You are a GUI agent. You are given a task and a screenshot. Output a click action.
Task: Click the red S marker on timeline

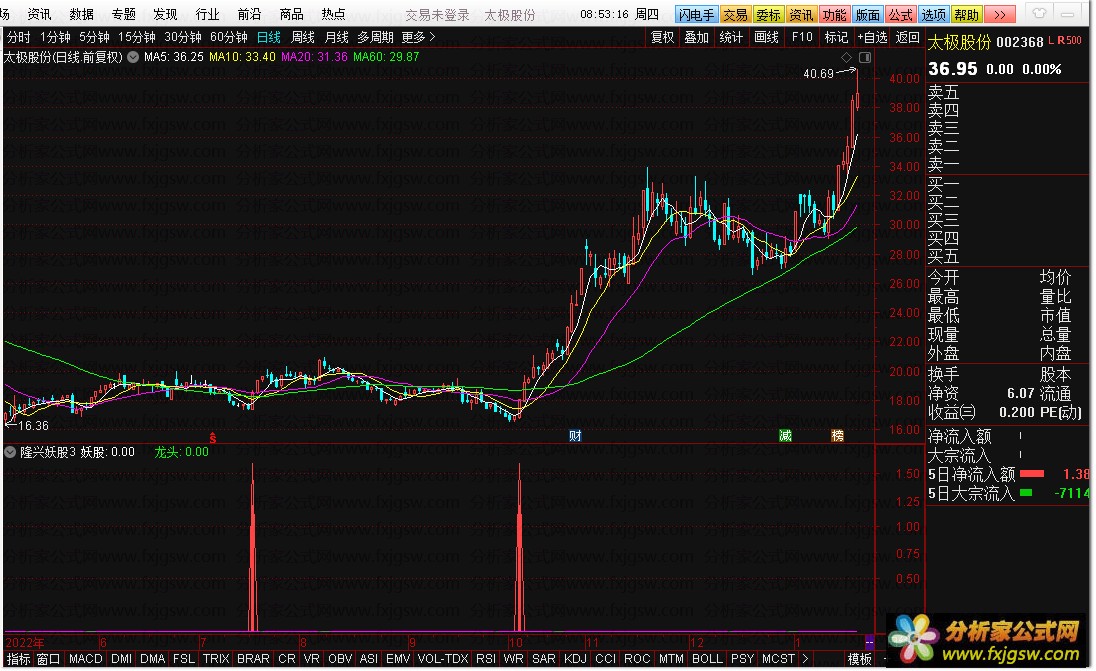point(213,438)
